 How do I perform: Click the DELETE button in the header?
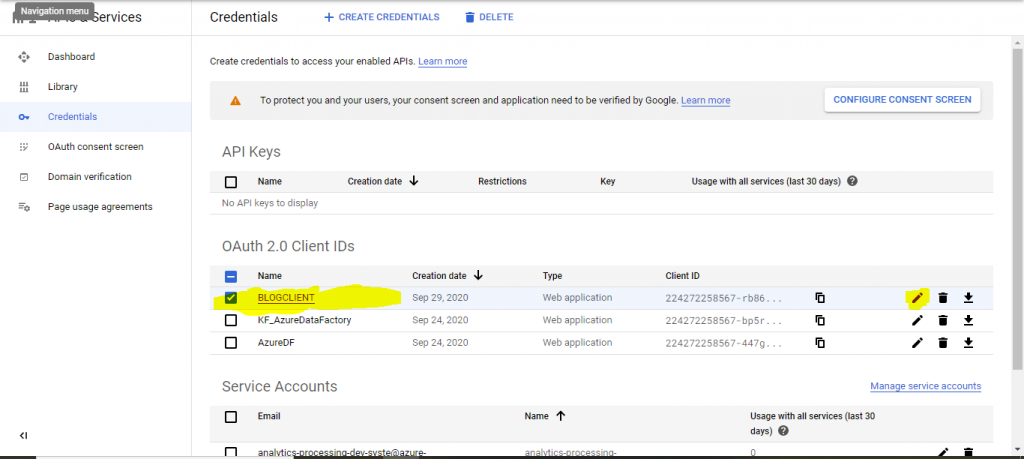tap(488, 17)
